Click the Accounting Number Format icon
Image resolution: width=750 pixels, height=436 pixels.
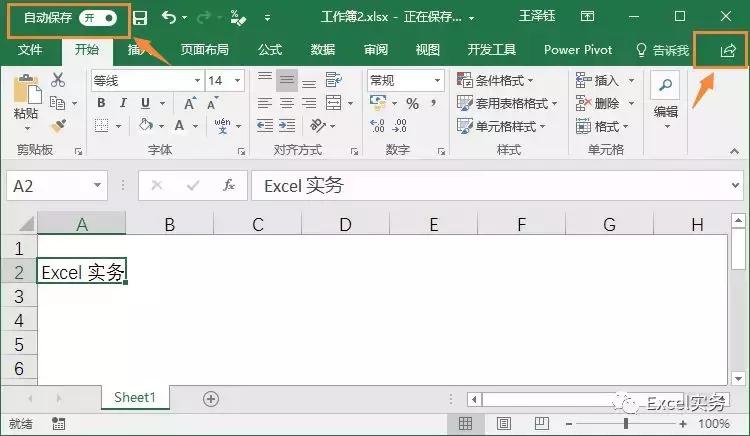click(x=378, y=102)
